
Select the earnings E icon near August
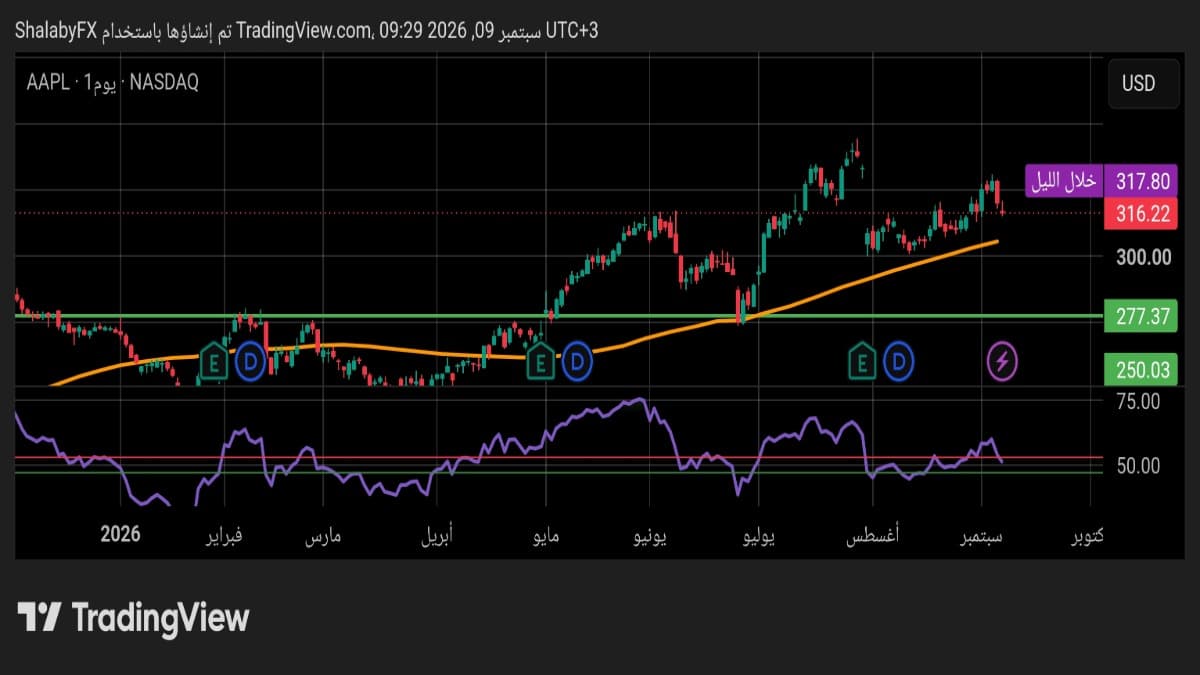click(x=864, y=361)
